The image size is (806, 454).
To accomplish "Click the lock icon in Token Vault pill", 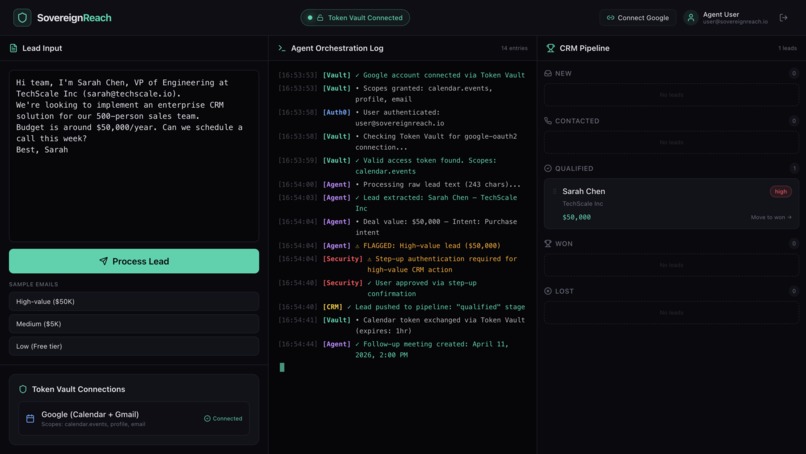I will pyautogui.click(x=320, y=18).
